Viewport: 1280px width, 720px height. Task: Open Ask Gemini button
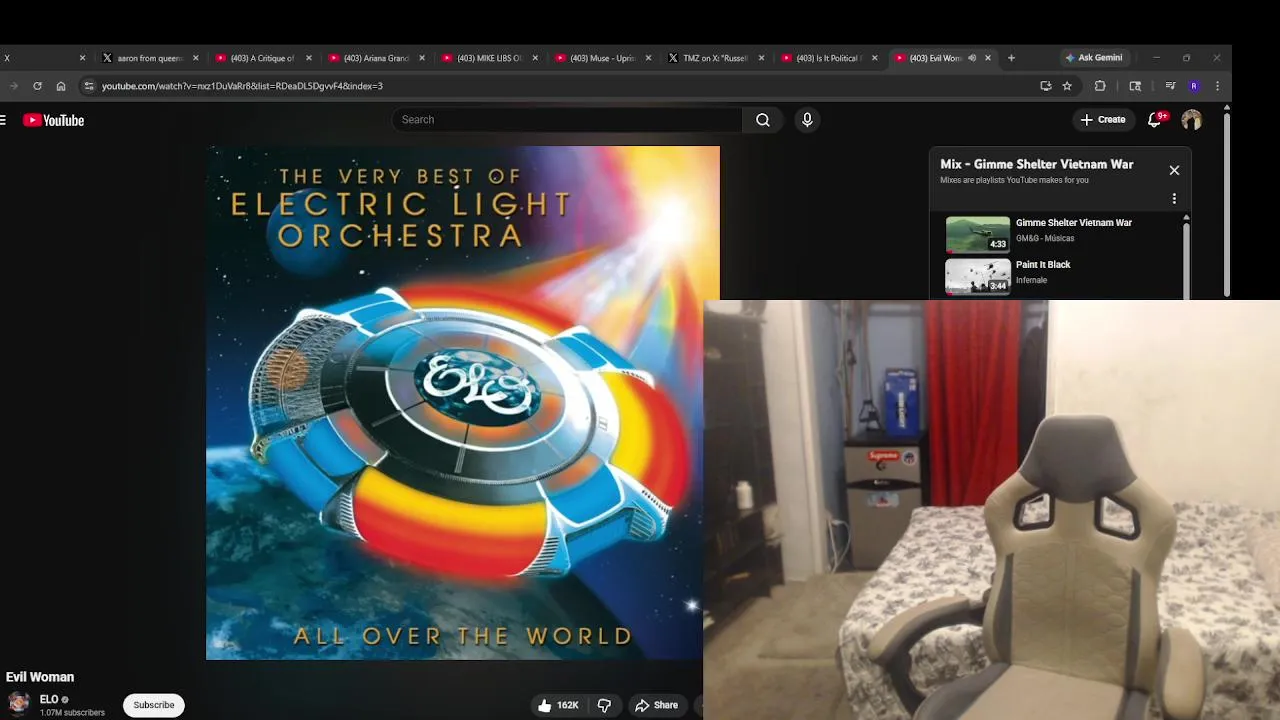1094,58
